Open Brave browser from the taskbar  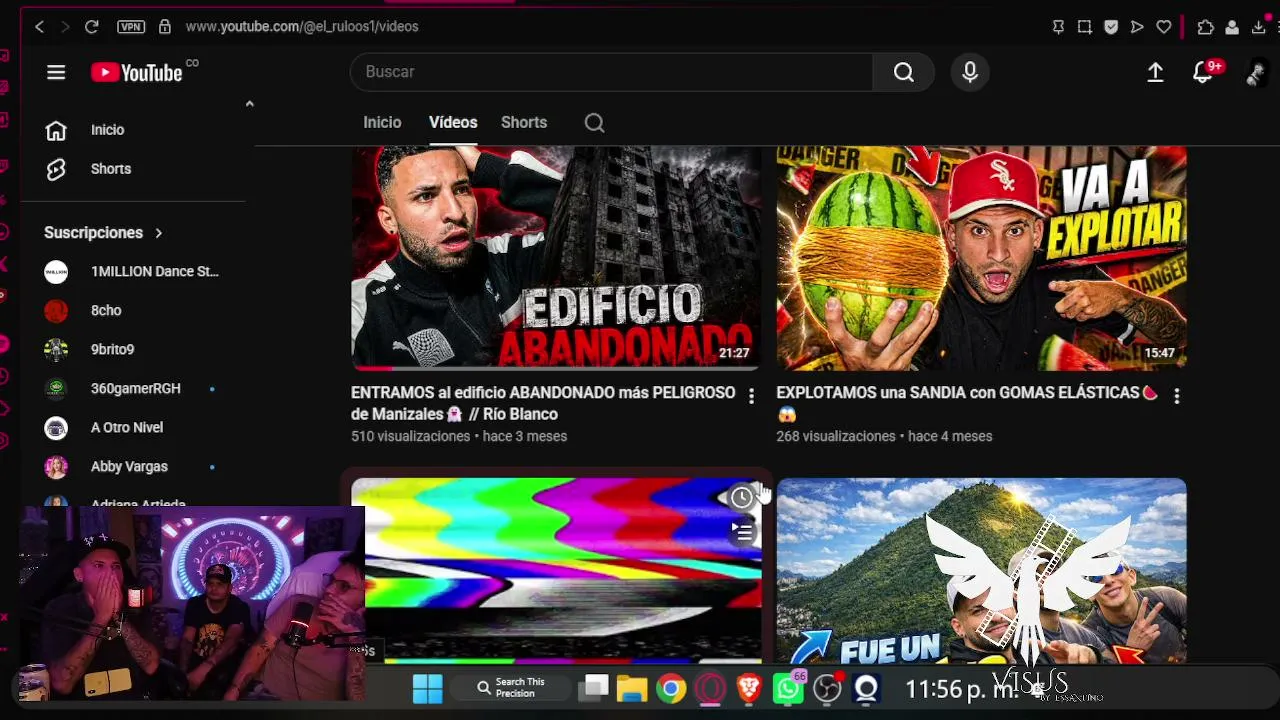(x=748, y=688)
